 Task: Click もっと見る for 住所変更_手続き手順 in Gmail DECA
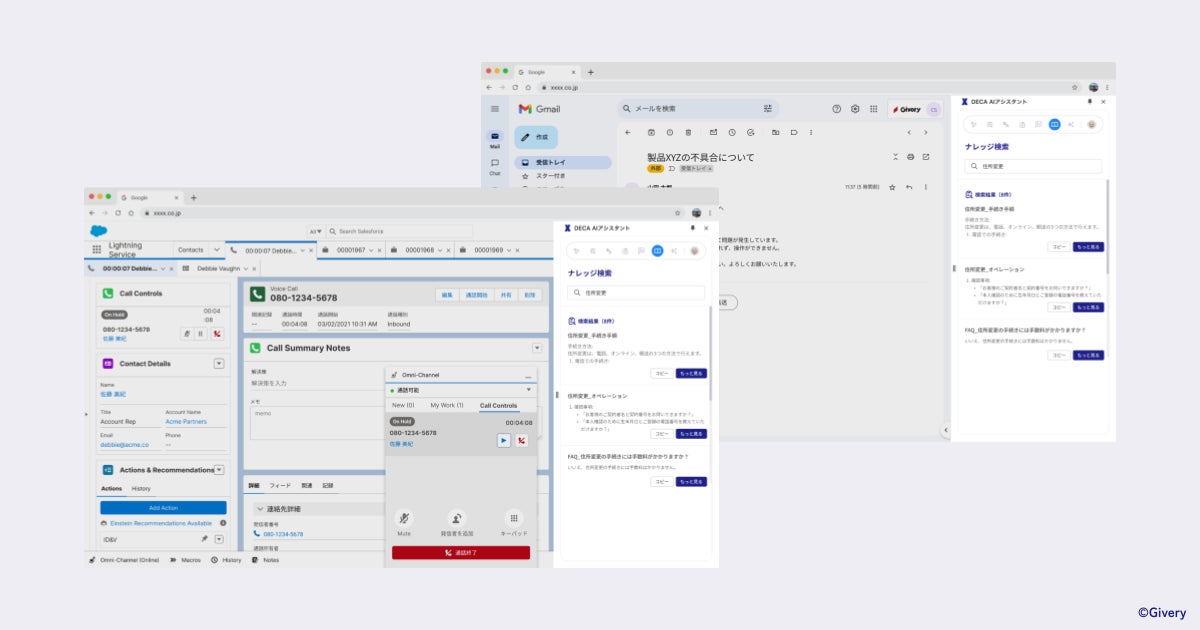[x=1089, y=247]
